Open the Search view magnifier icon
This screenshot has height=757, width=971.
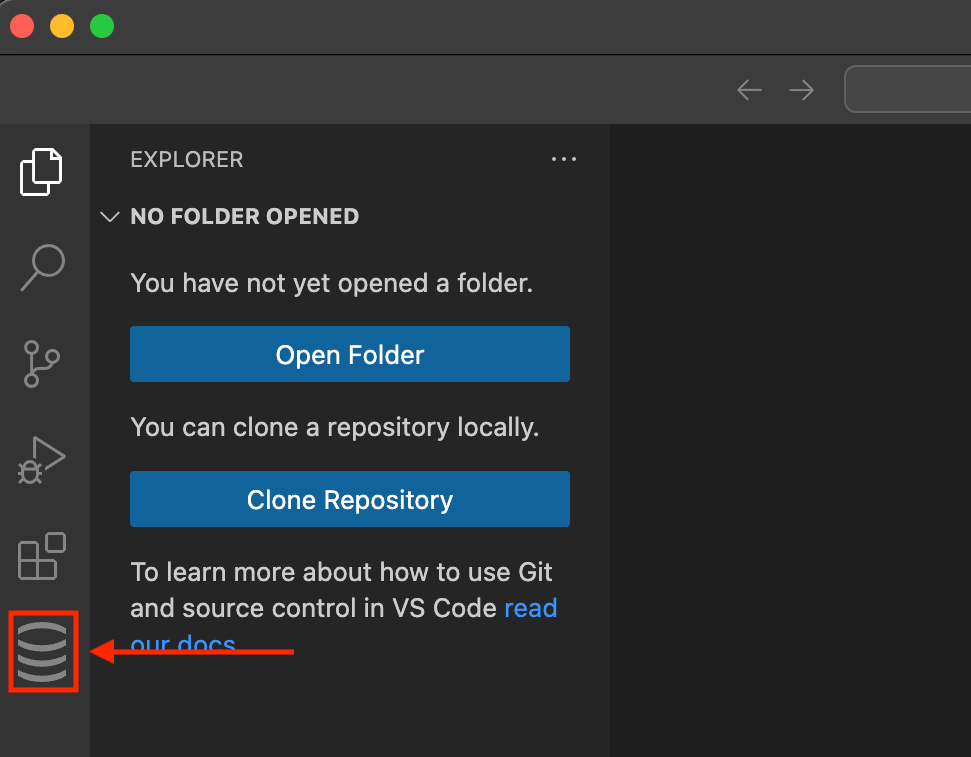(42, 268)
